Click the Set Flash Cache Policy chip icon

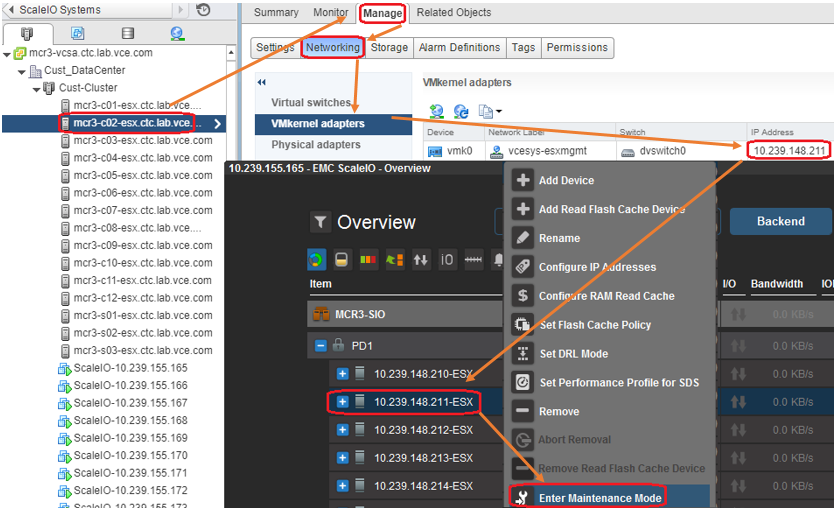pos(523,324)
